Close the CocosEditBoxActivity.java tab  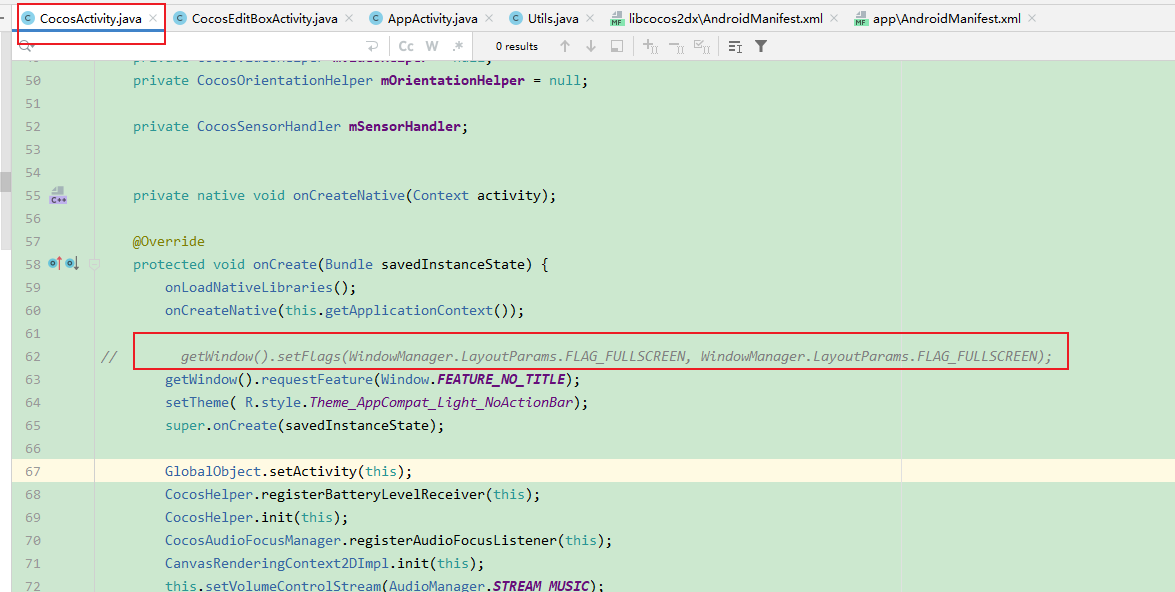349,18
